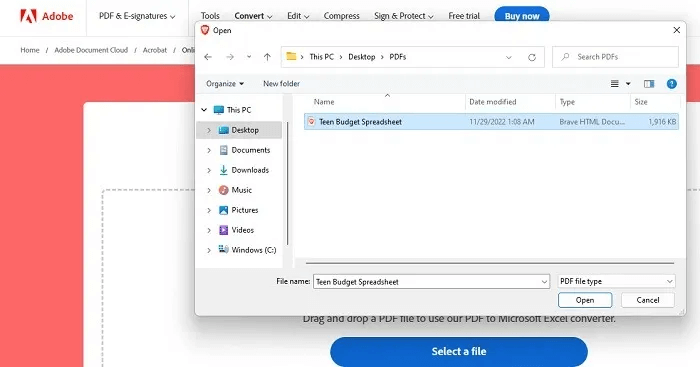The width and height of the screenshot is (700, 367).
Task: Select the Teen Budget Spreadsheet file row
Action: (x=491, y=121)
